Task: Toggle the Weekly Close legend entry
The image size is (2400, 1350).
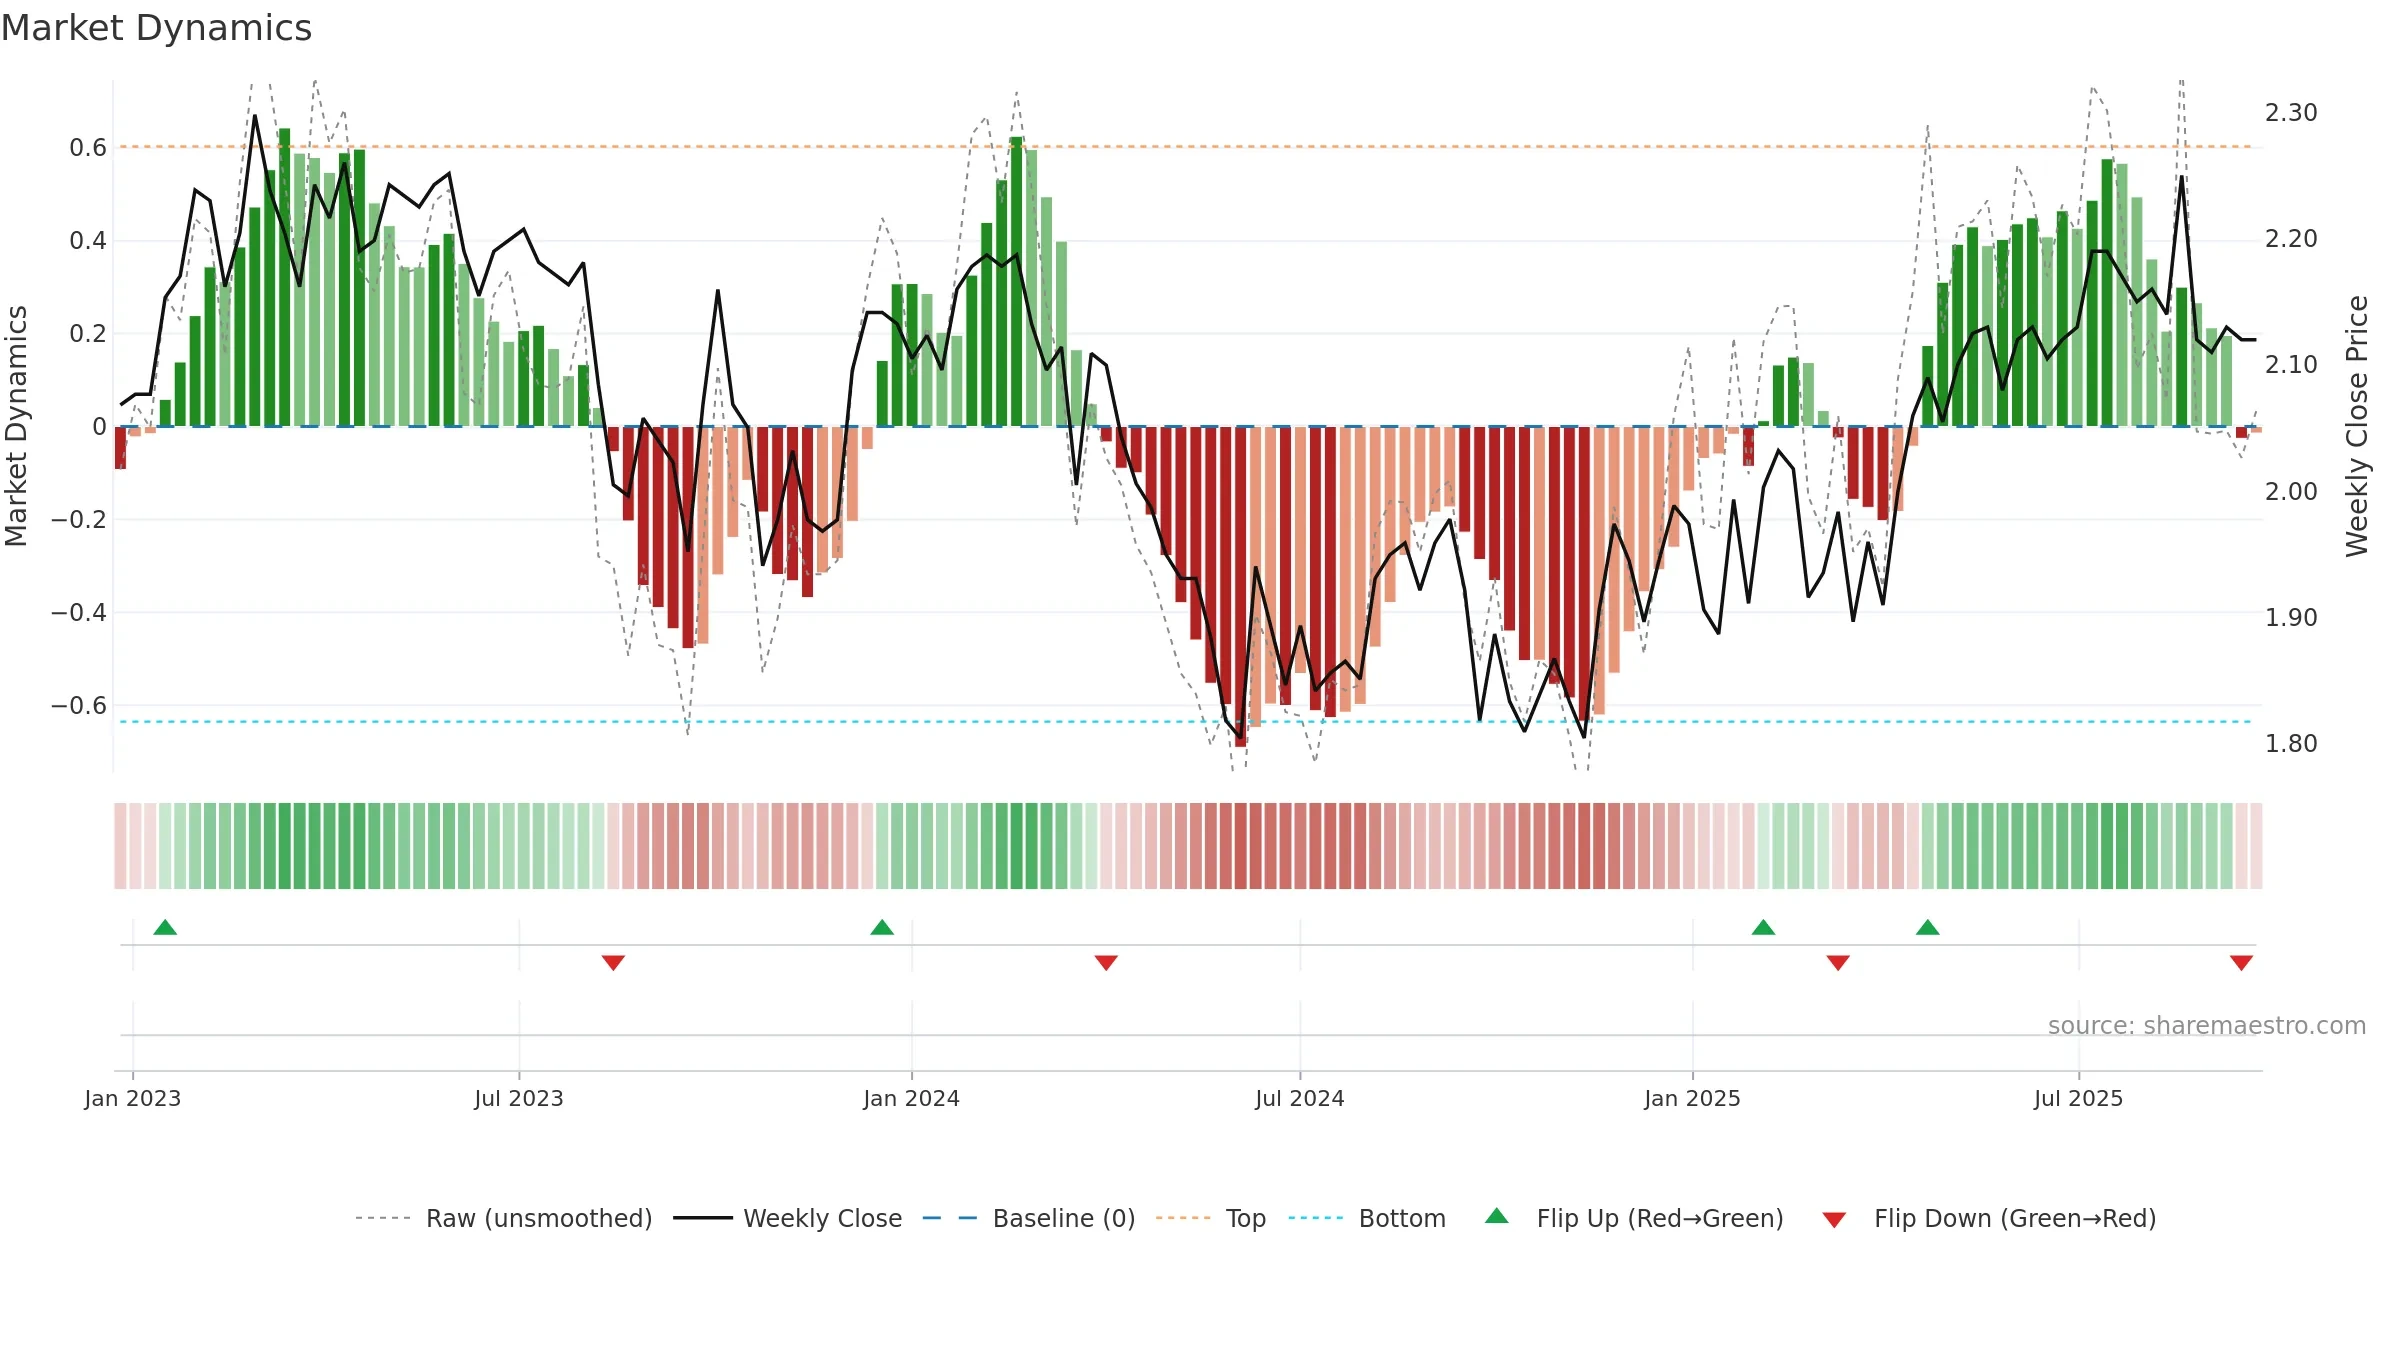Action: [787, 1218]
